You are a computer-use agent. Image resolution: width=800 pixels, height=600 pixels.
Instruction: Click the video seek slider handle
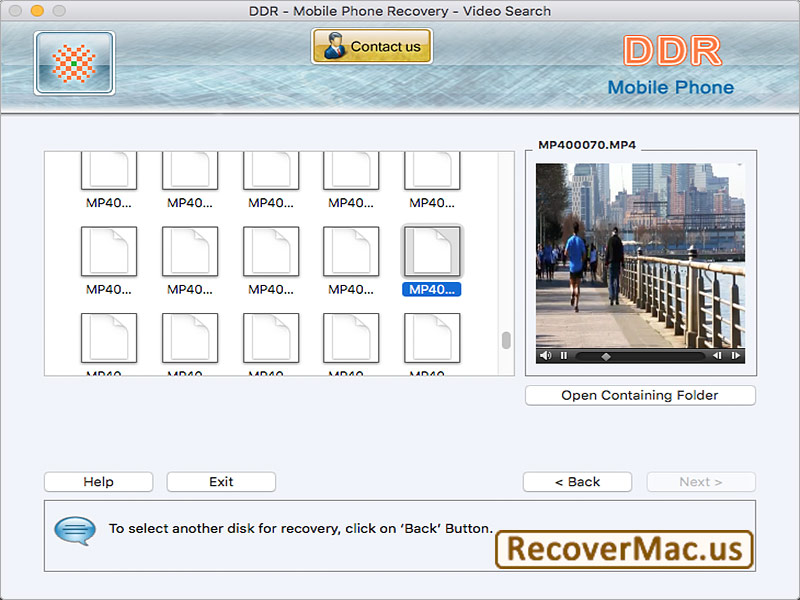(606, 356)
